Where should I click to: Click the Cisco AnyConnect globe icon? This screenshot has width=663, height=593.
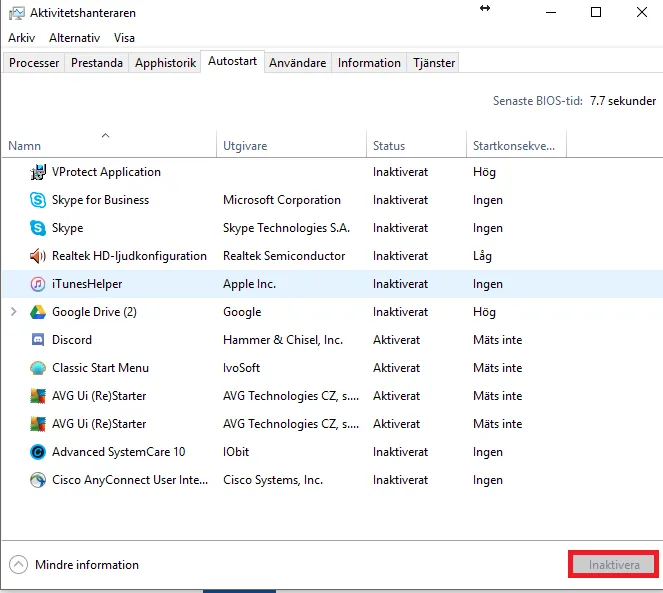point(38,480)
